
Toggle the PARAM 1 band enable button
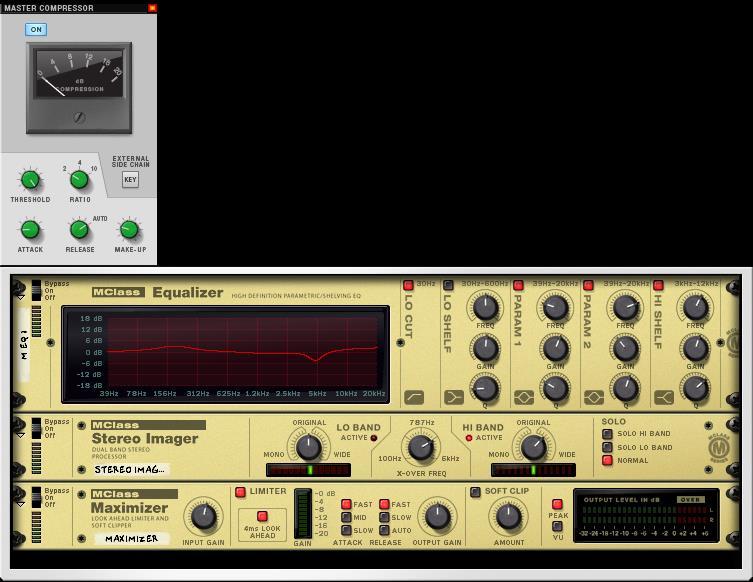click(518, 285)
